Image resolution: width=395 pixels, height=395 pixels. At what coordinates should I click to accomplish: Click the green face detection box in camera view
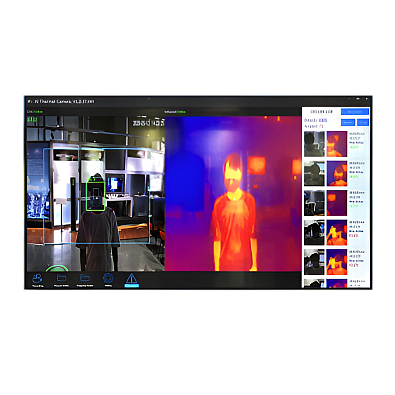pos(96,196)
